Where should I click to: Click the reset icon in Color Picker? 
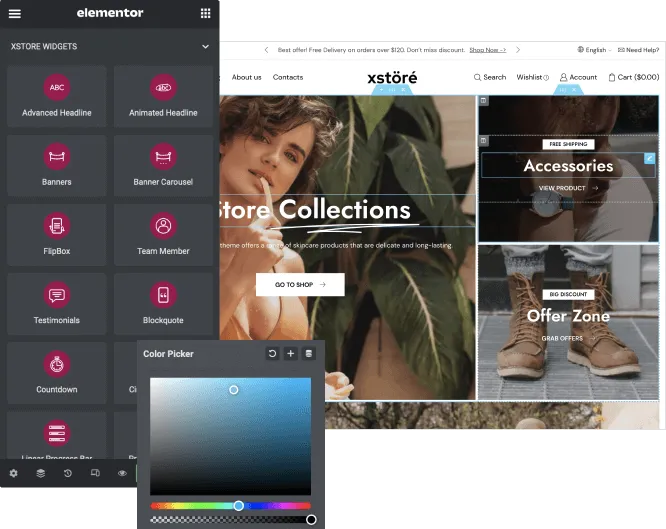(272, 354)
